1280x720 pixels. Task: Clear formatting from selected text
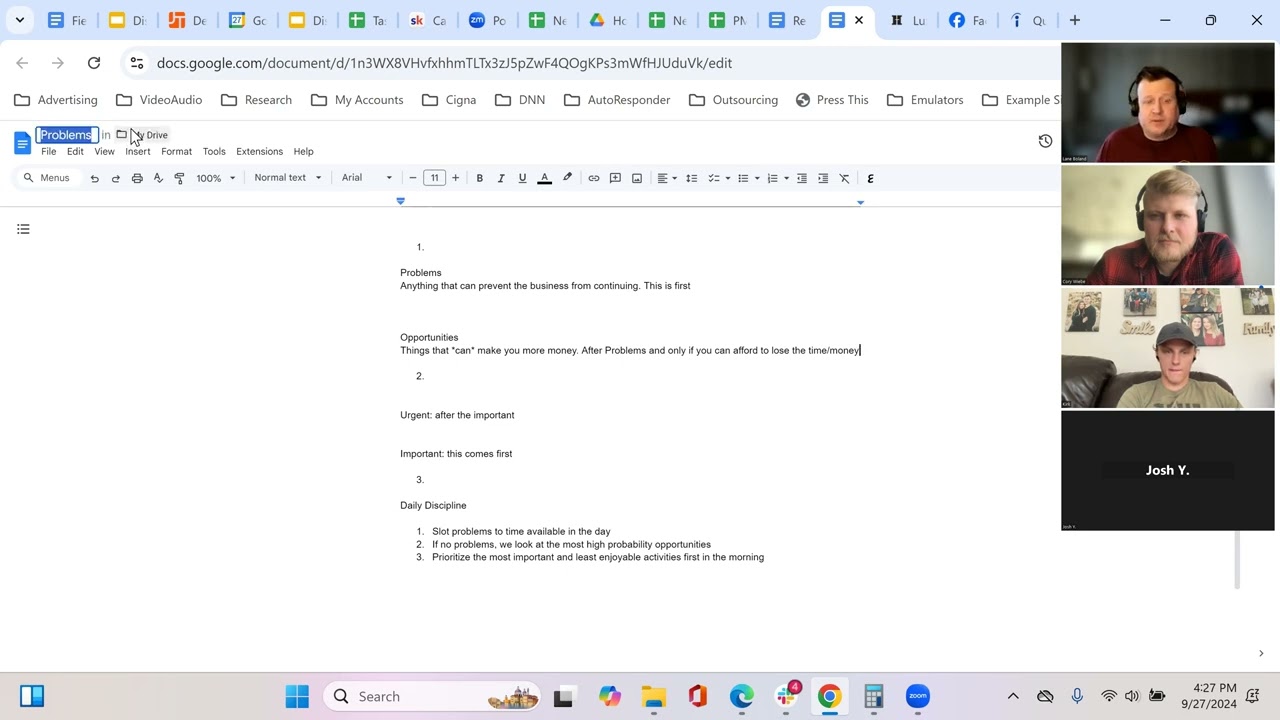click(844, 178)
